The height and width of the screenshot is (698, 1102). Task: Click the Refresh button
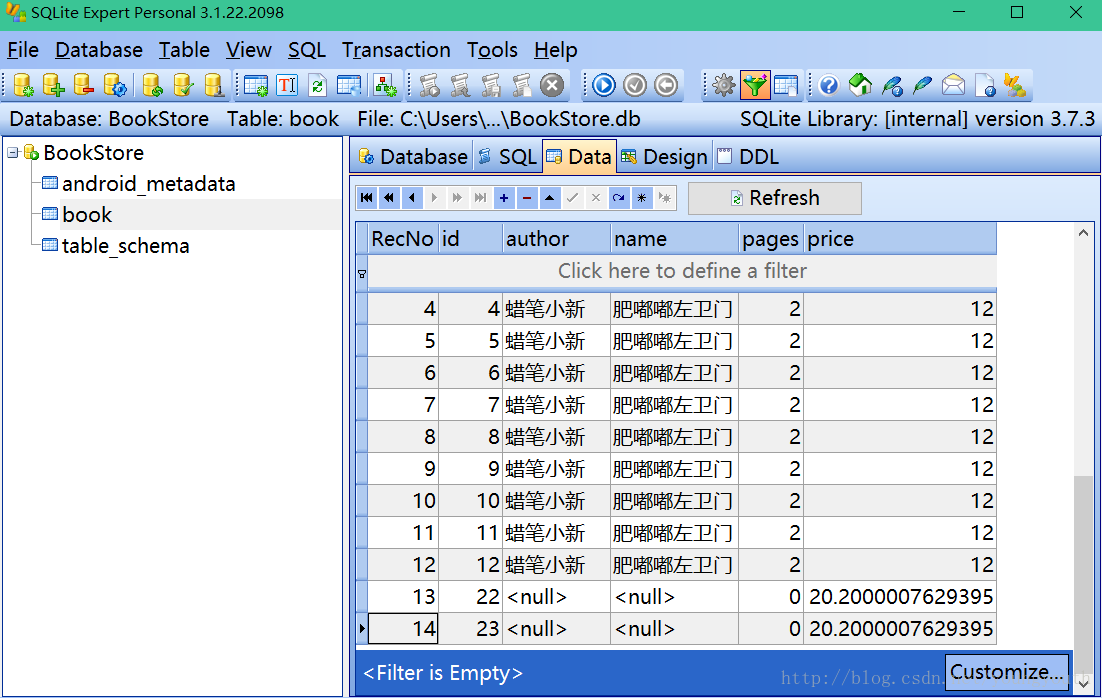tap(774, 198)
